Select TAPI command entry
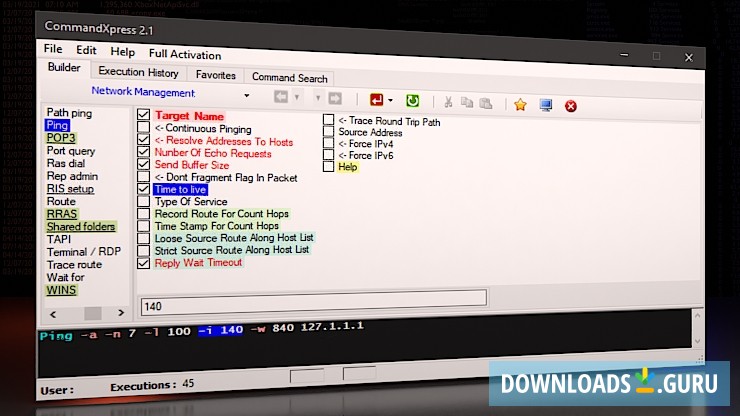The height and width of the screenshot is (416, 740). (59, 239)
